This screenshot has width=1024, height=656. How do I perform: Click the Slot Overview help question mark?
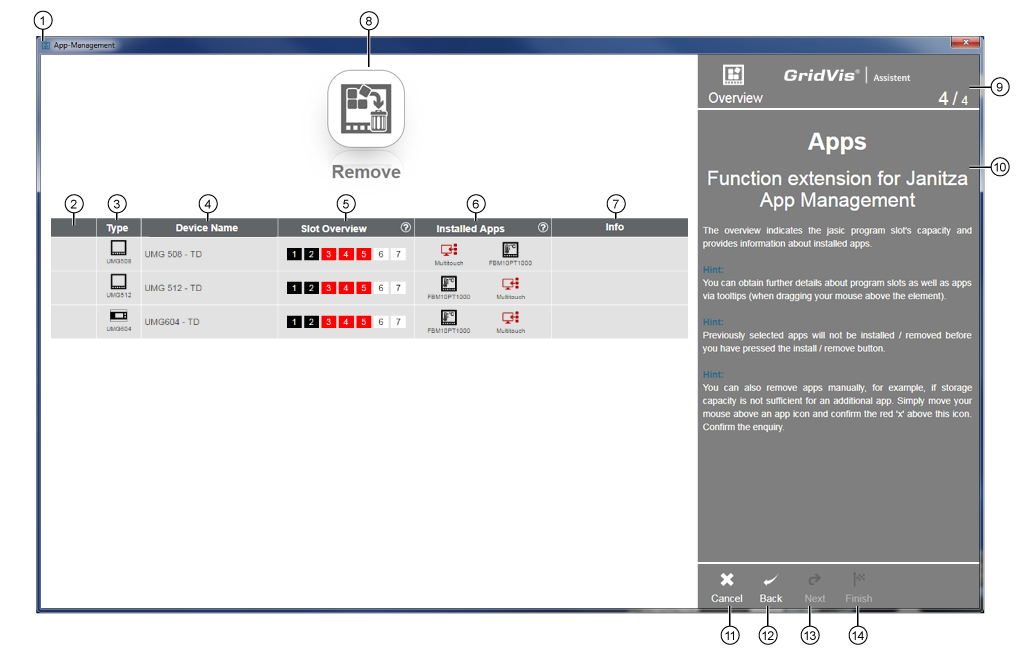[405, 228]
